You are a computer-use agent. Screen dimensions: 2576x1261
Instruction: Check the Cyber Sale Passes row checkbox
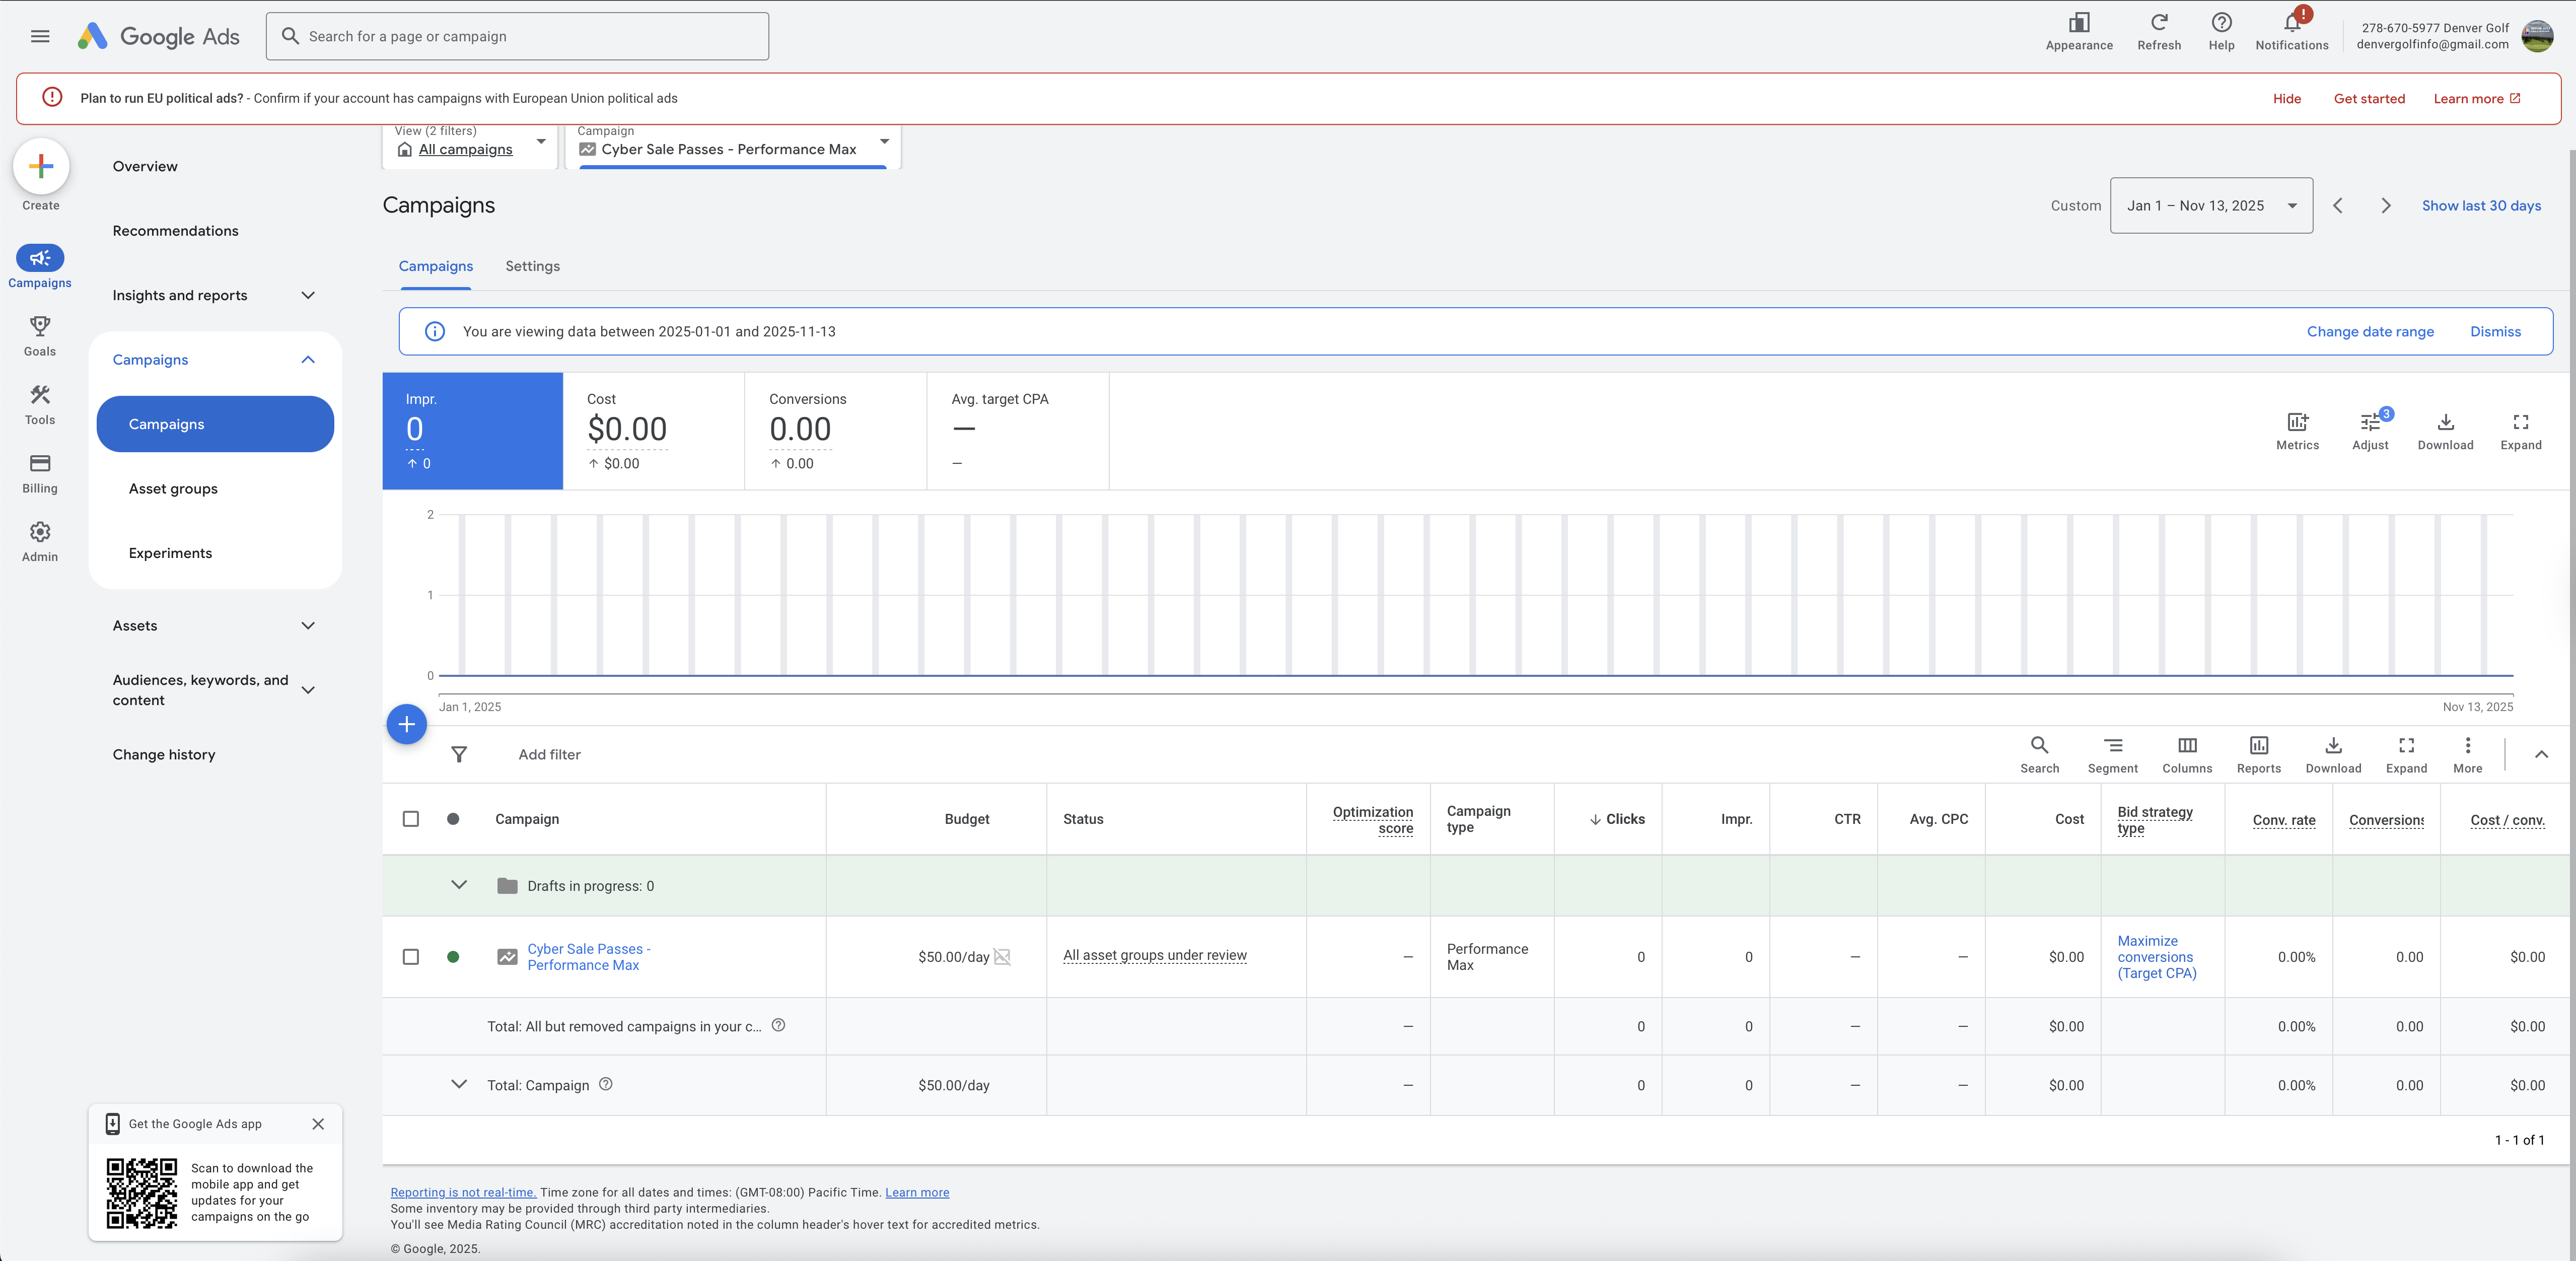[411, 957]
